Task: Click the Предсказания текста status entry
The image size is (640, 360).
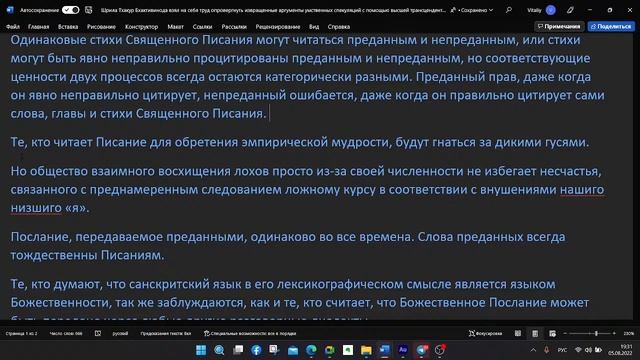Action: [166, 333]
